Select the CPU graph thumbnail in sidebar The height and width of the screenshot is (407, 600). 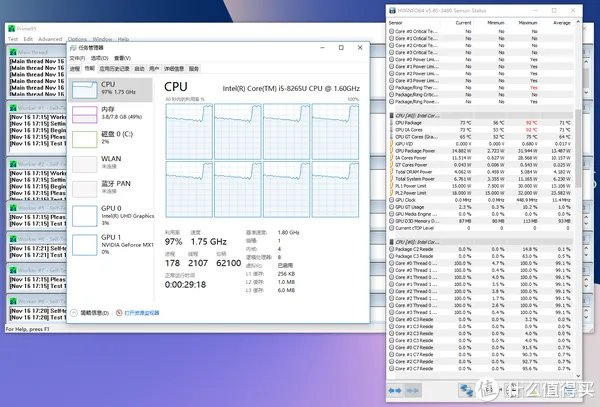pos(87,91)
